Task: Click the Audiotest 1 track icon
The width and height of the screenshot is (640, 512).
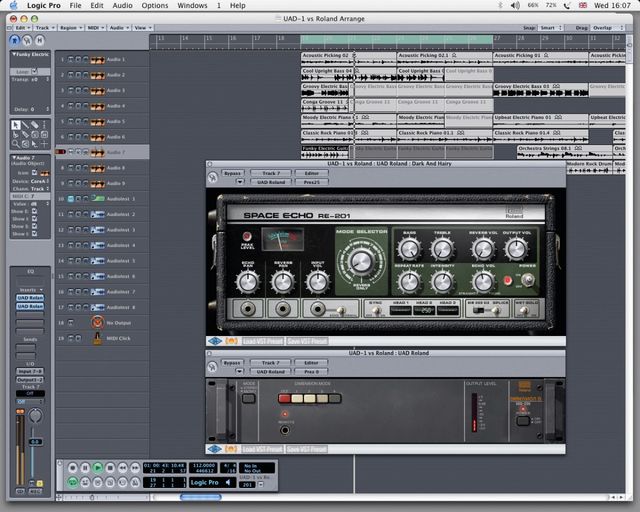Action: [98, 198]
